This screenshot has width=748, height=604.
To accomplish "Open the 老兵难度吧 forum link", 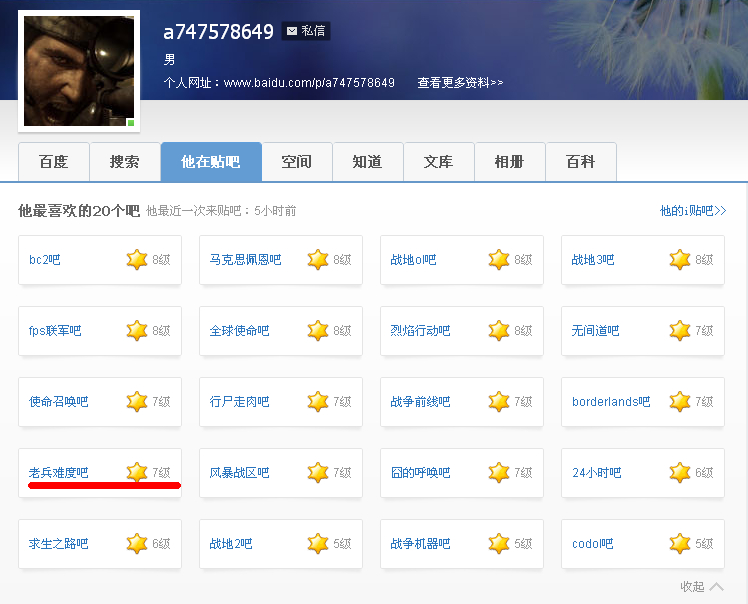I will [x=59, y=472].
